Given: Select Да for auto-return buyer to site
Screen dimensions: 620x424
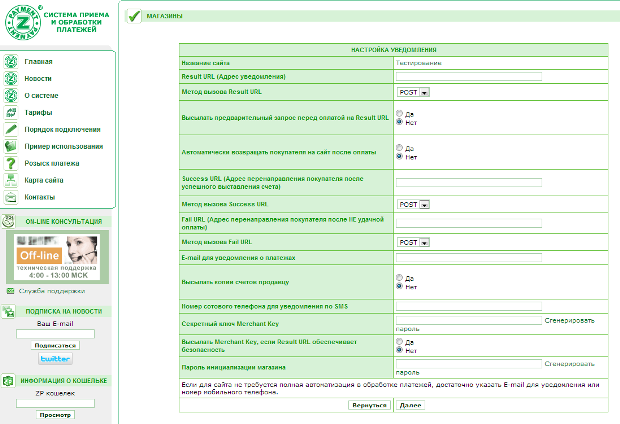Looking at the screenshot, I should (x=400, y=149).
